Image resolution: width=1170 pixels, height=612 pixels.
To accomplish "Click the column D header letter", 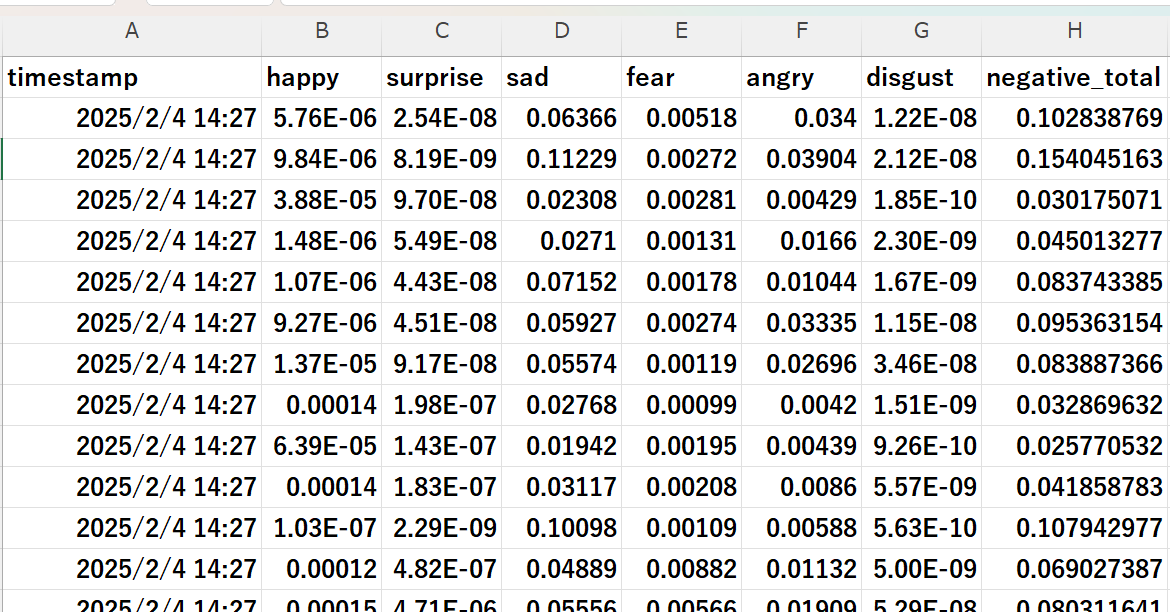I will click(x=562, y=32).
